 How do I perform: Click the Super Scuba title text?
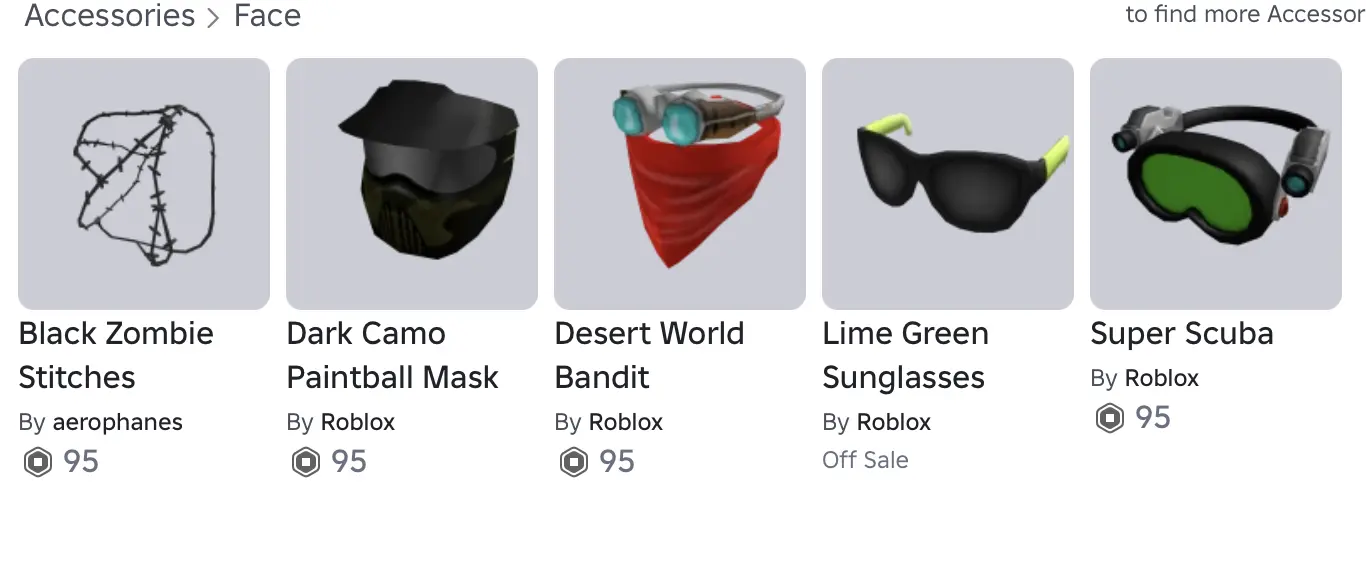[x=1182, y=334]
